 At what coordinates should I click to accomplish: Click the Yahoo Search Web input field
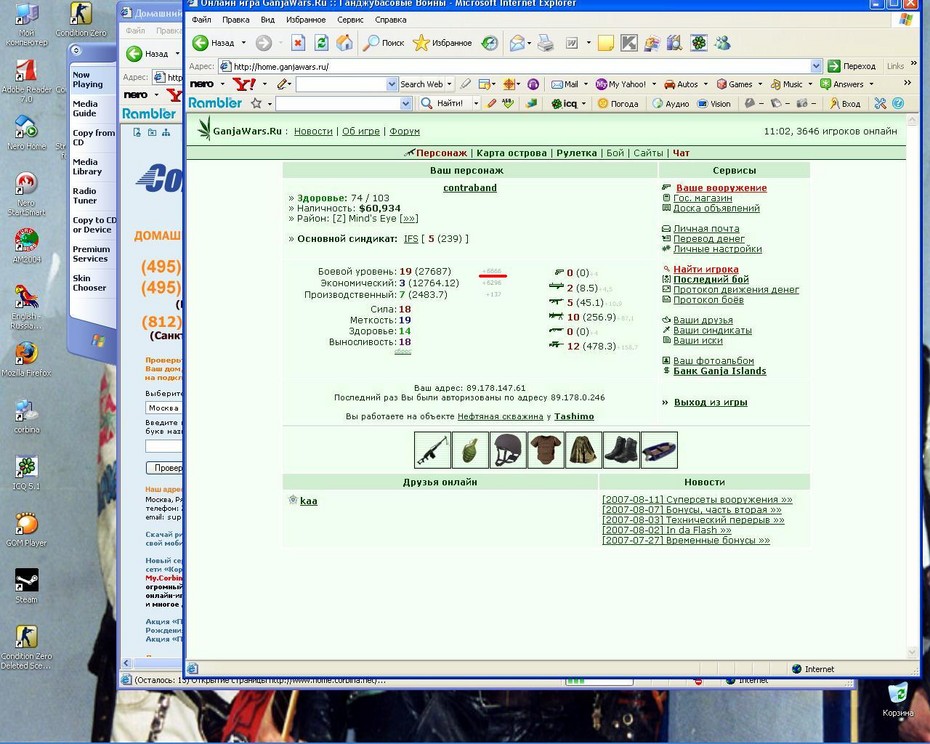click(342, 84)
